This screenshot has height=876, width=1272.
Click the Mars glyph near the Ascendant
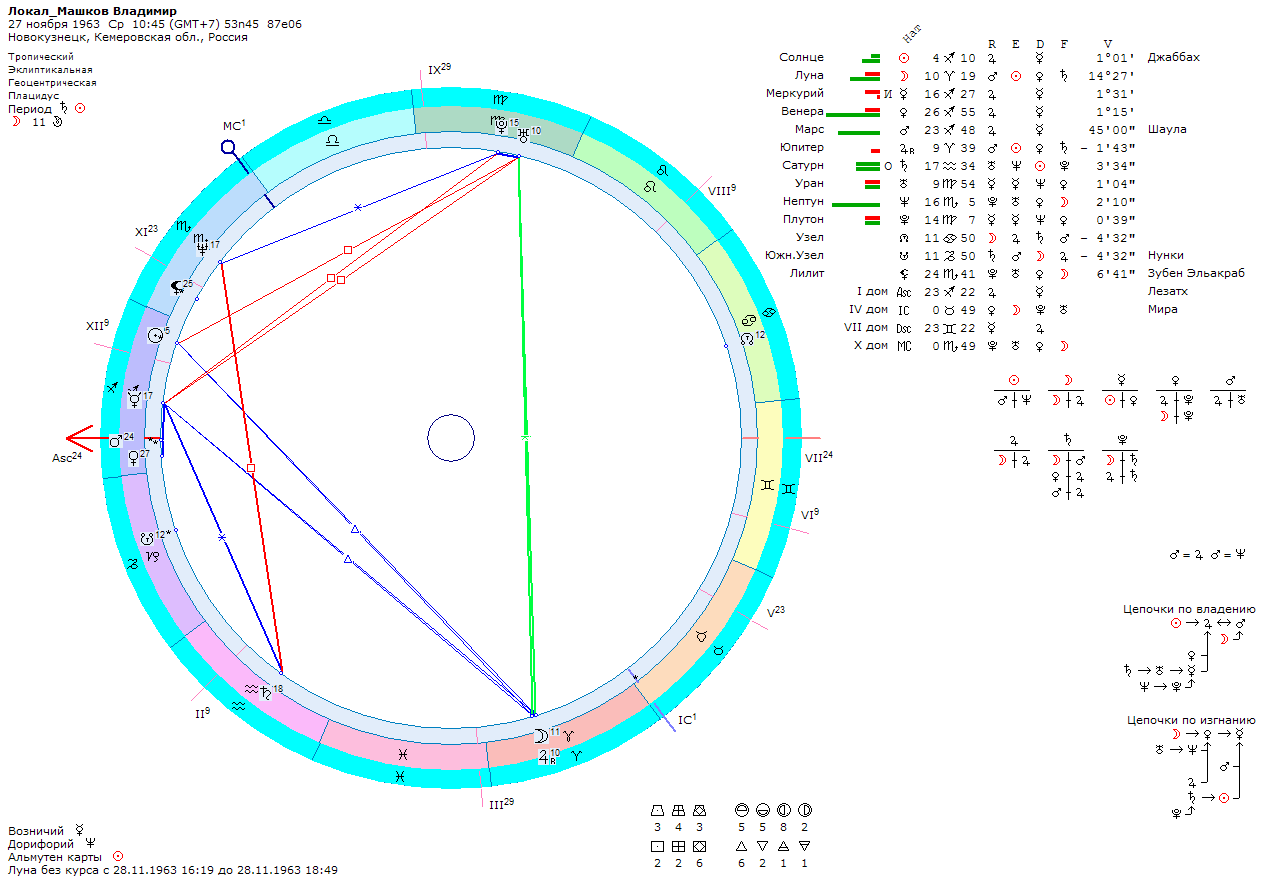(x=116, y=439)
